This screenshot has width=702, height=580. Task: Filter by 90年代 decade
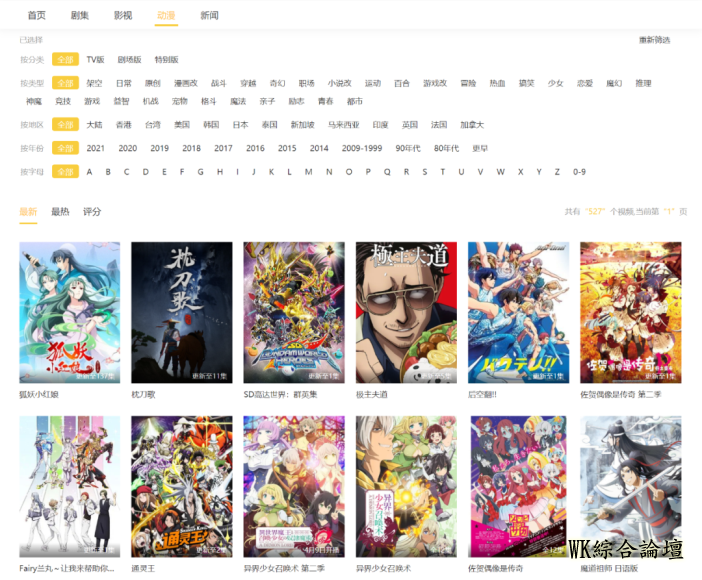pyautogui.click(x=408, y=148)
